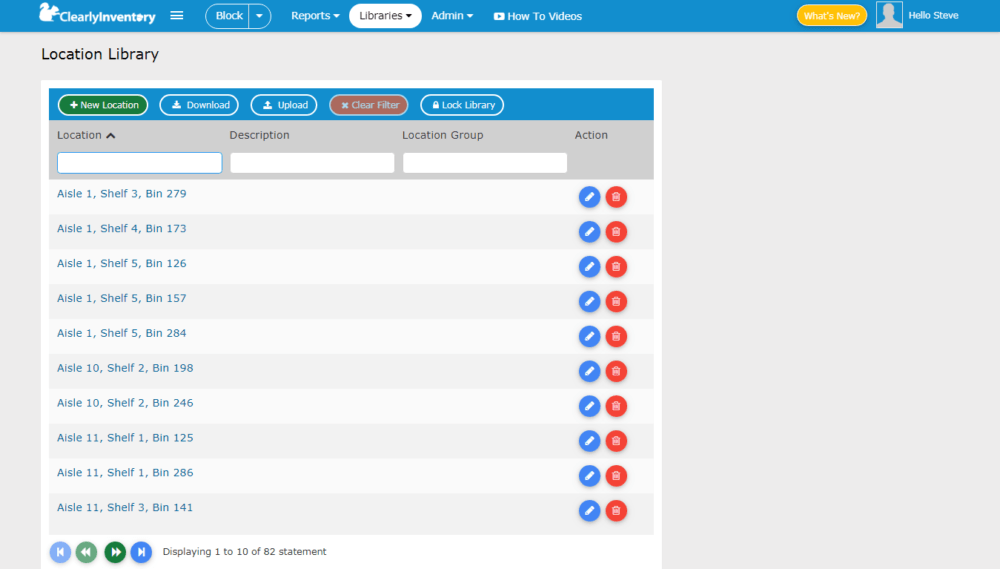Focus the Description filter field
1000x569 pixels.
tap(312, 163)
